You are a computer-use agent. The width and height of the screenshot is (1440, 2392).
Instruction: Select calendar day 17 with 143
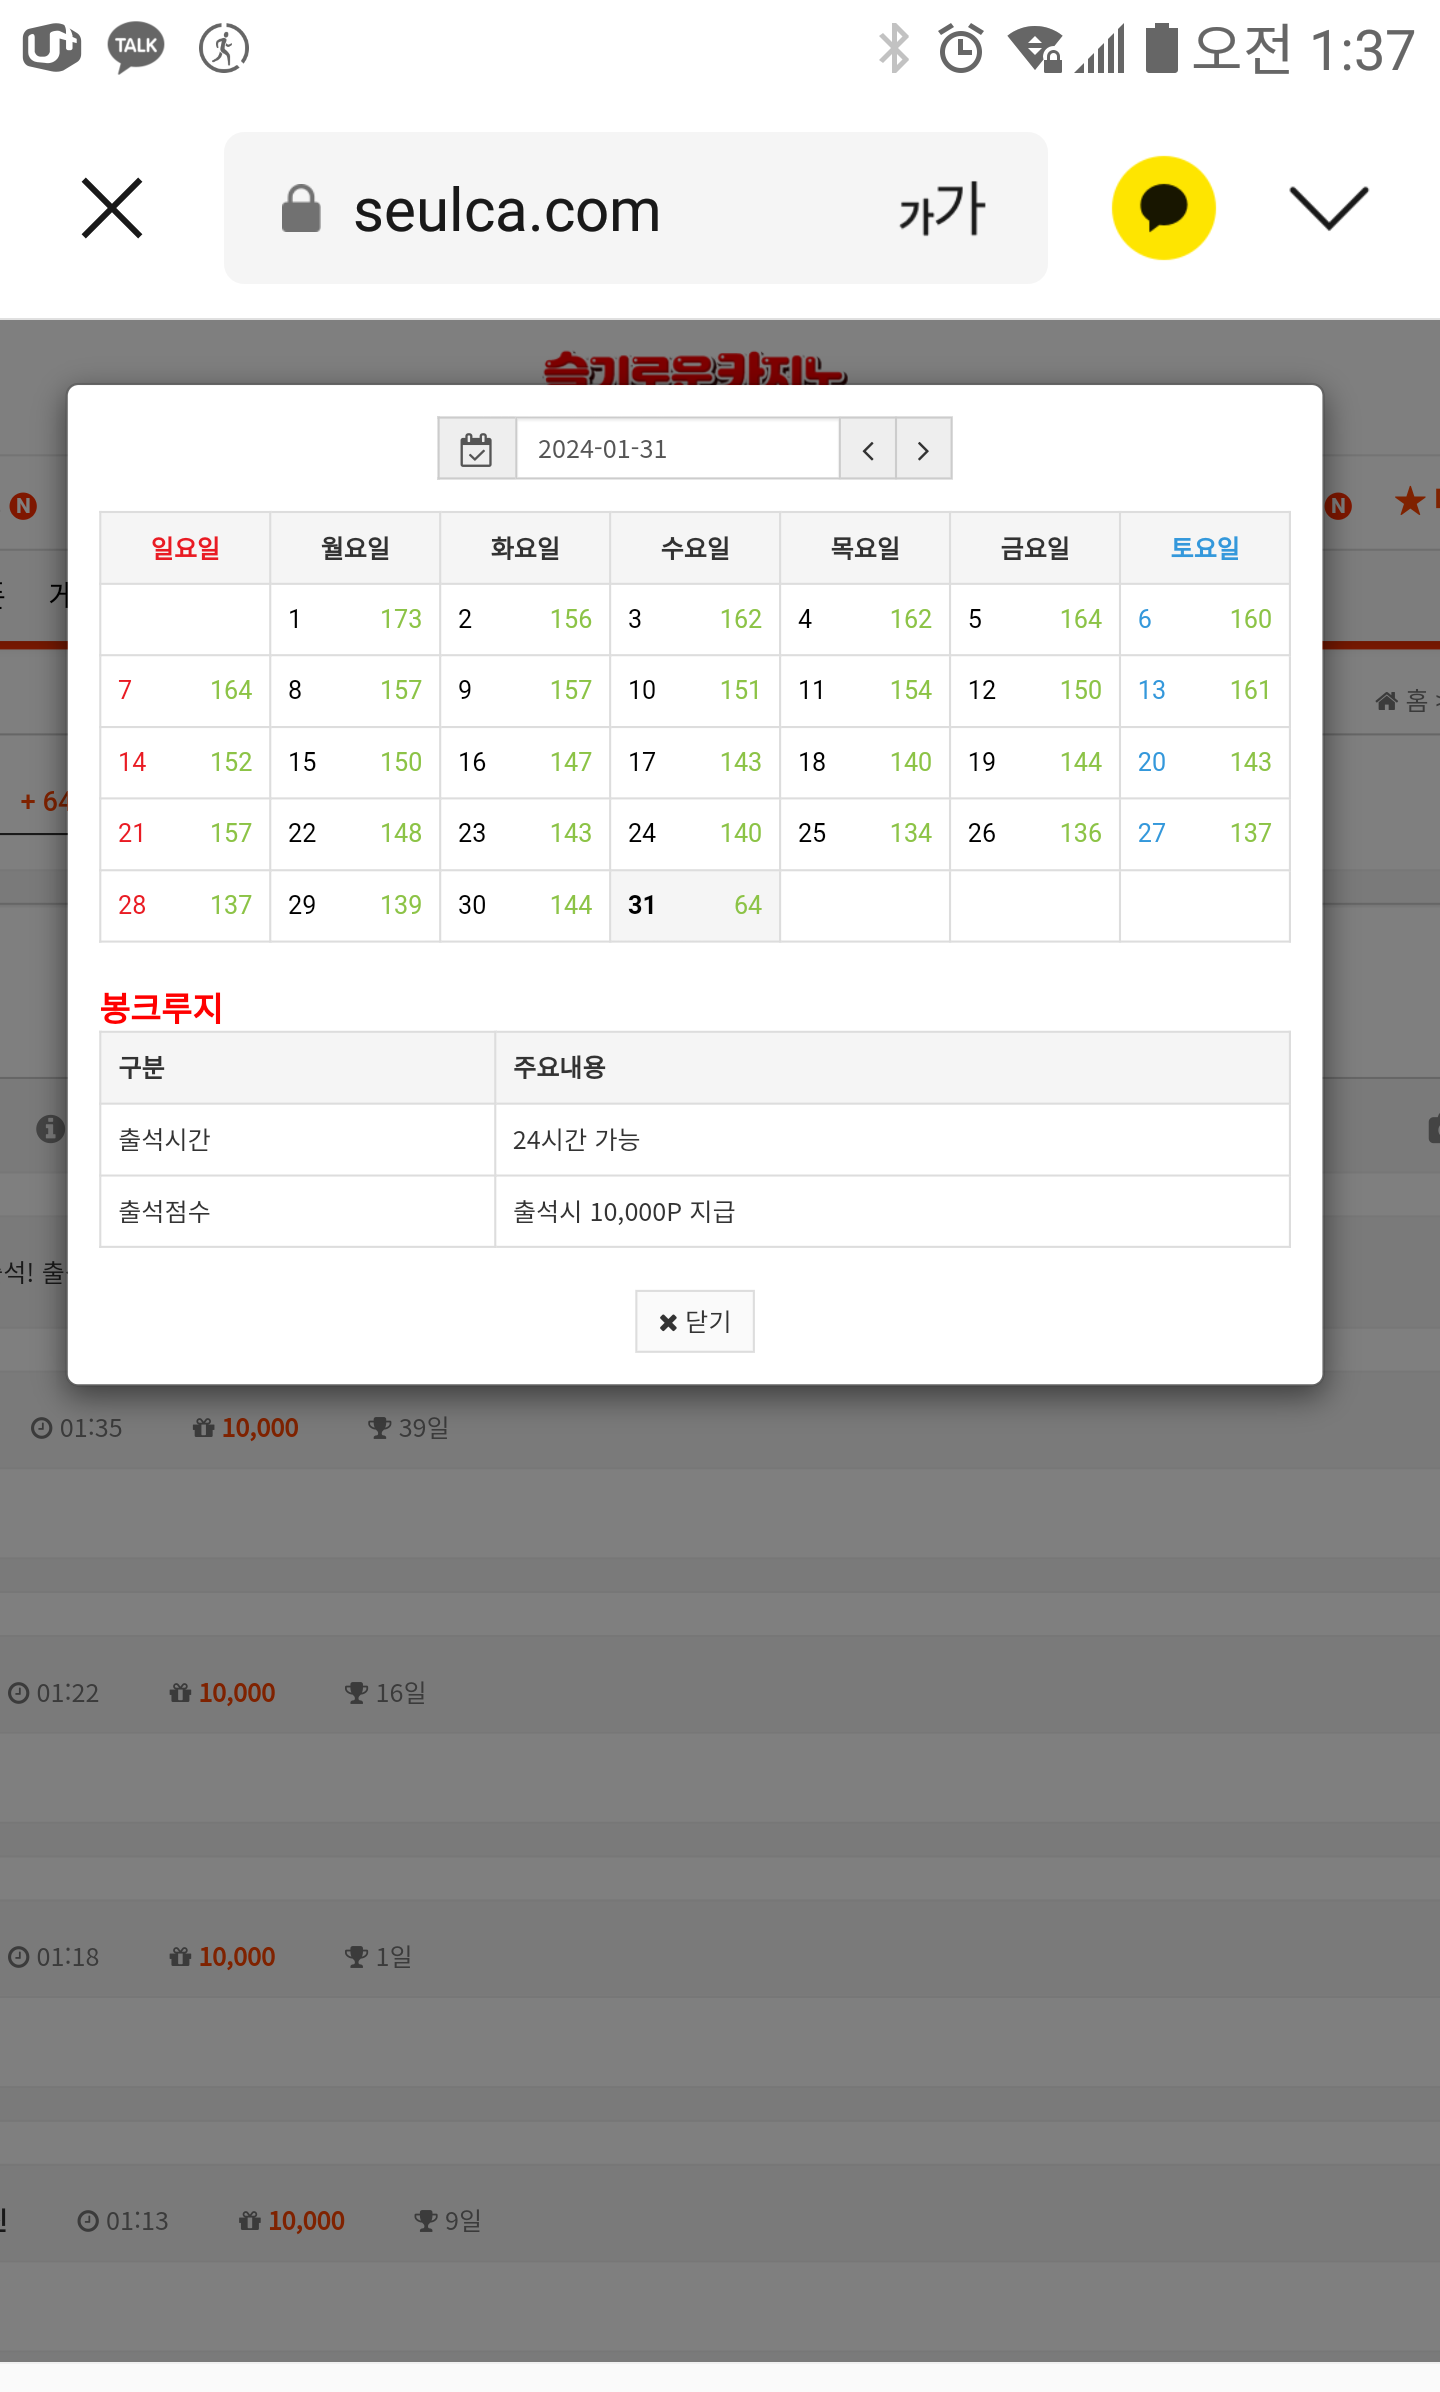(x=695, y=762)
